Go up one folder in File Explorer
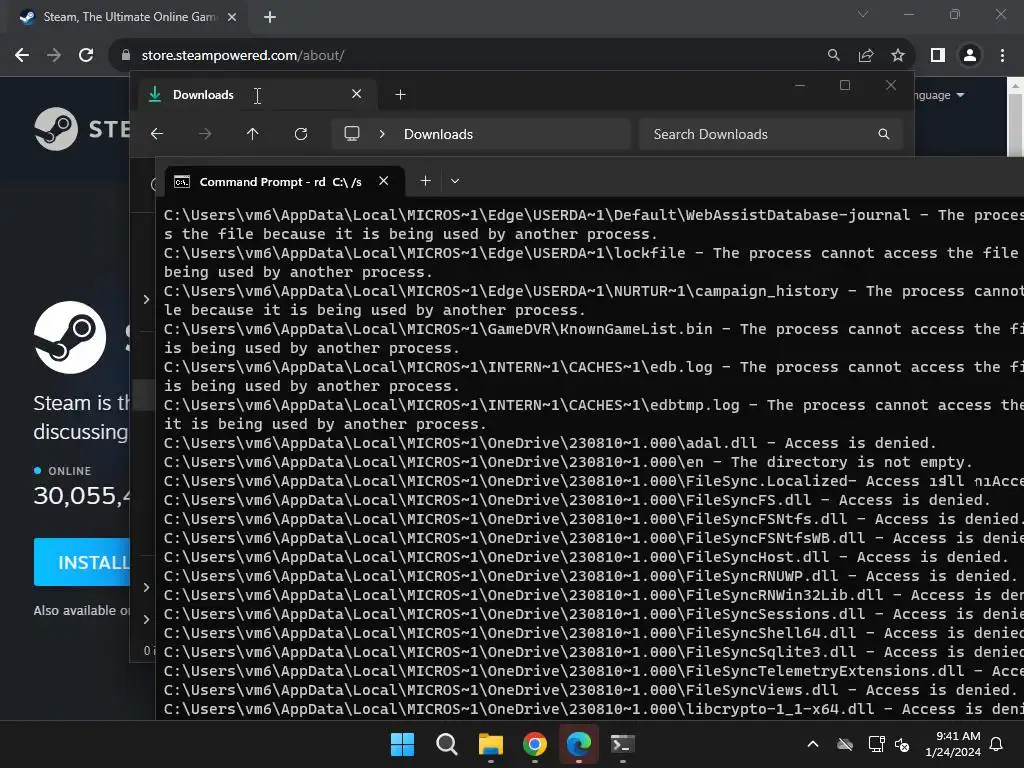 coord(253,134)
